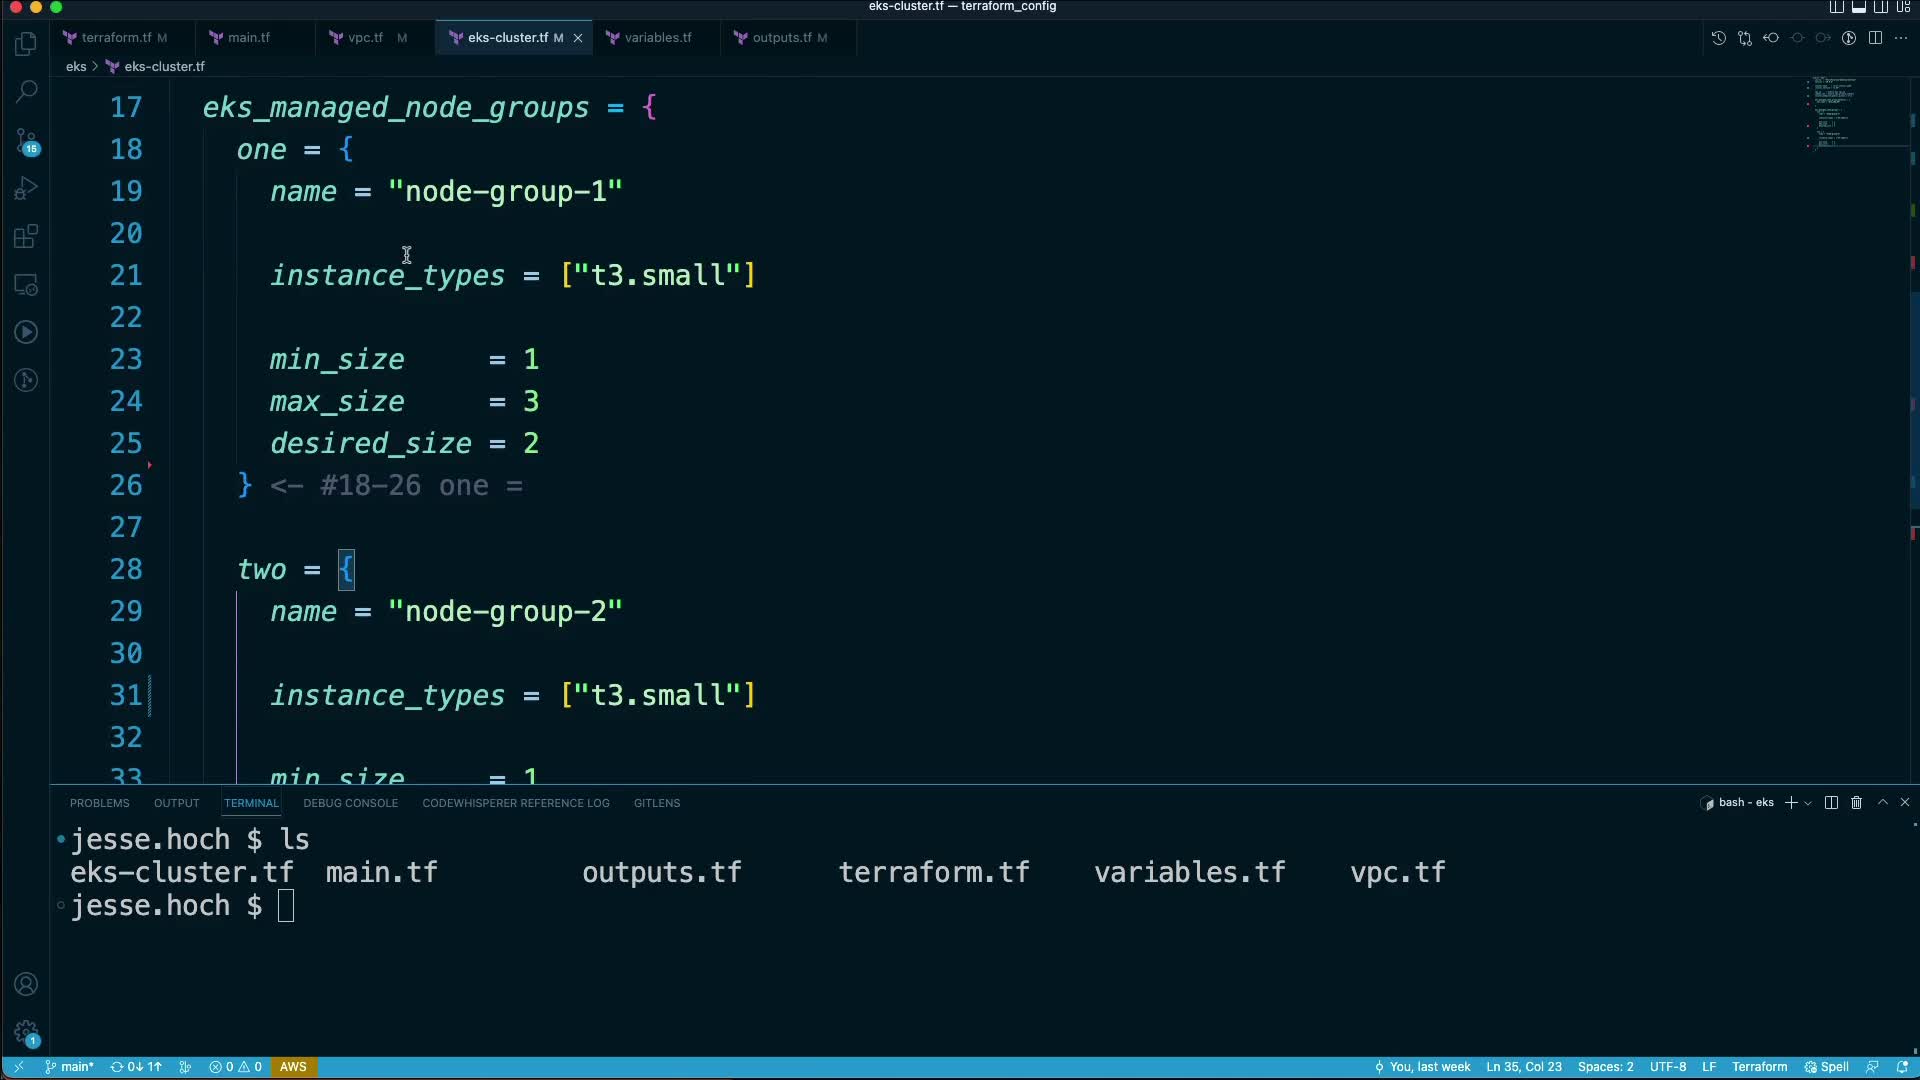
Task: Open the Search view in activity bar
Action: pos(26,92)
